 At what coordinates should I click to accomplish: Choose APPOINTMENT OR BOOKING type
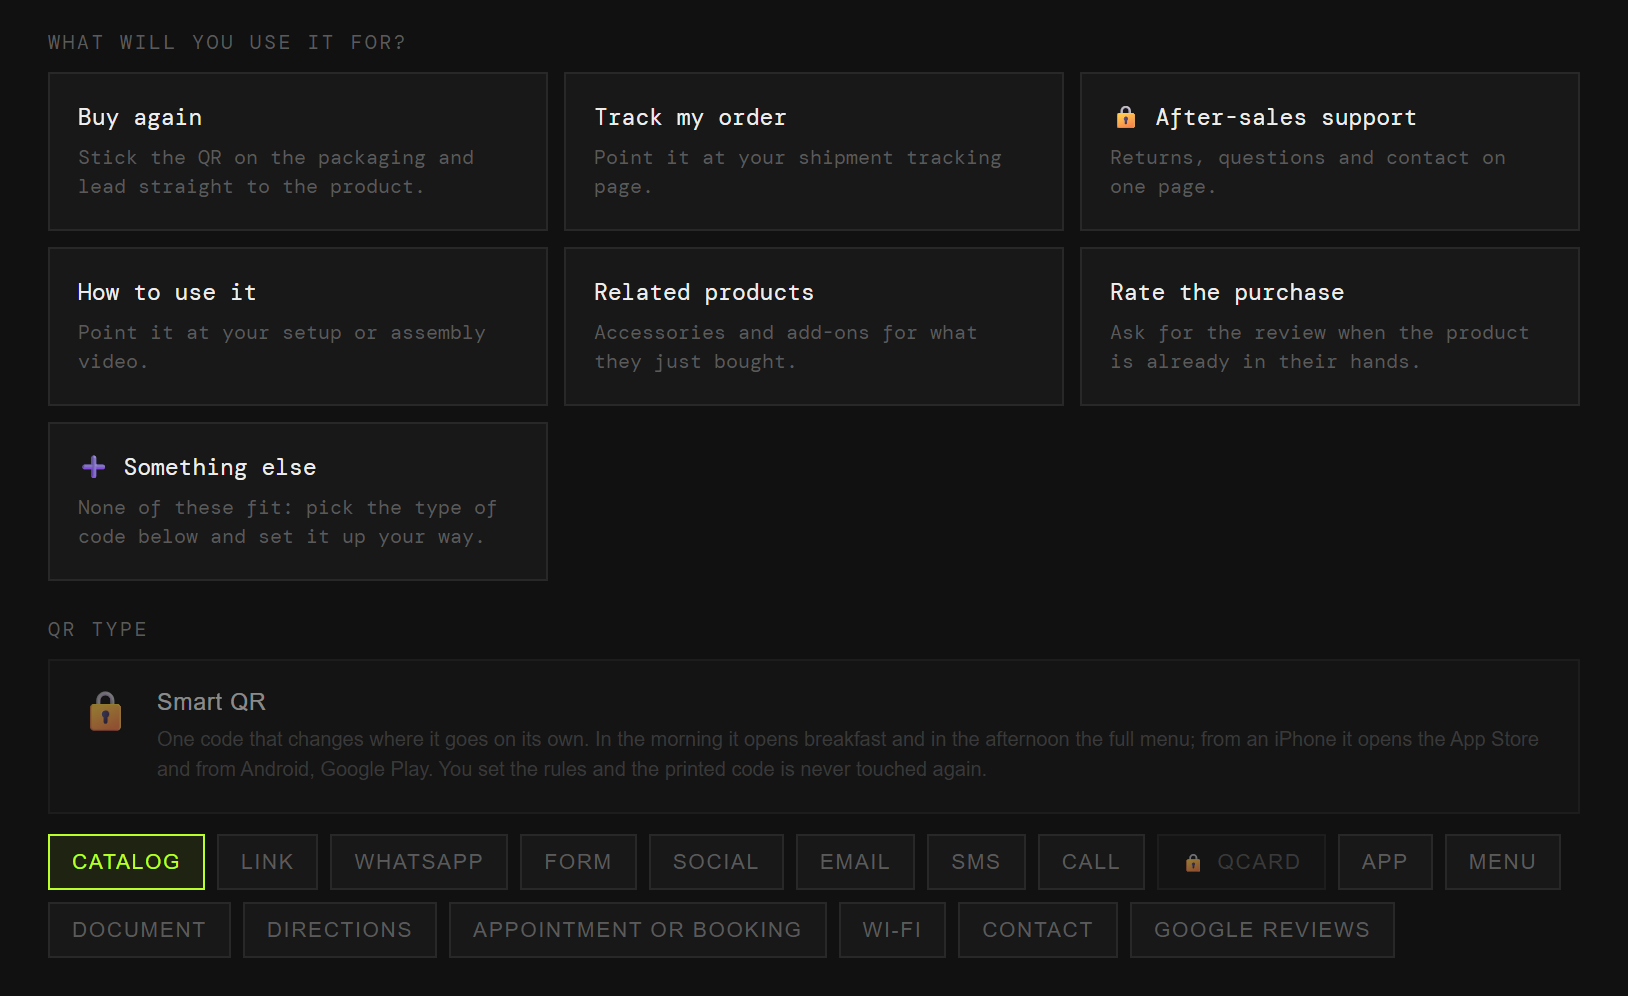point(638,930)
